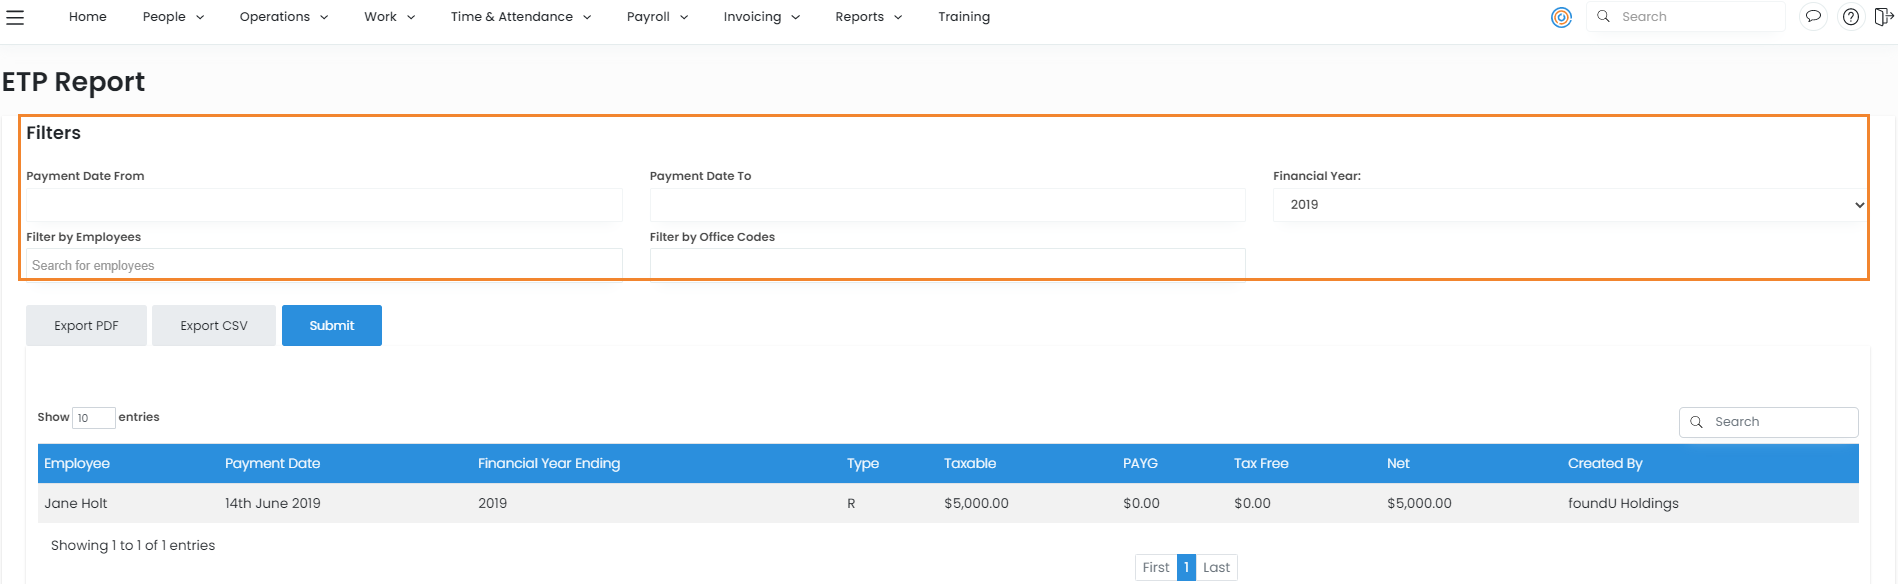This screenshot has height=584, width=1898.
Task: Expand the People menu dropdown
Action: pos(173,17)
